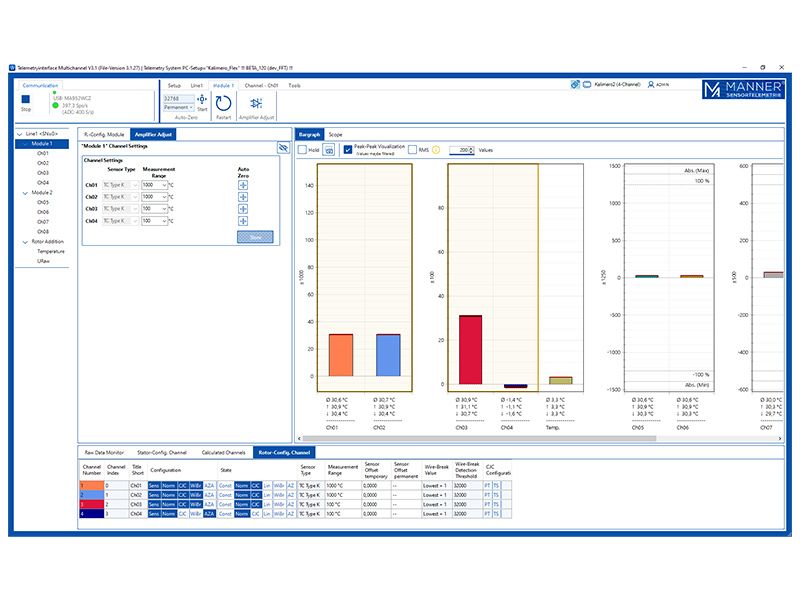This screenshot has height=600, width=800.
Task: Click the Auto-Zero Start crosshair icon
Action: [202, 99]
